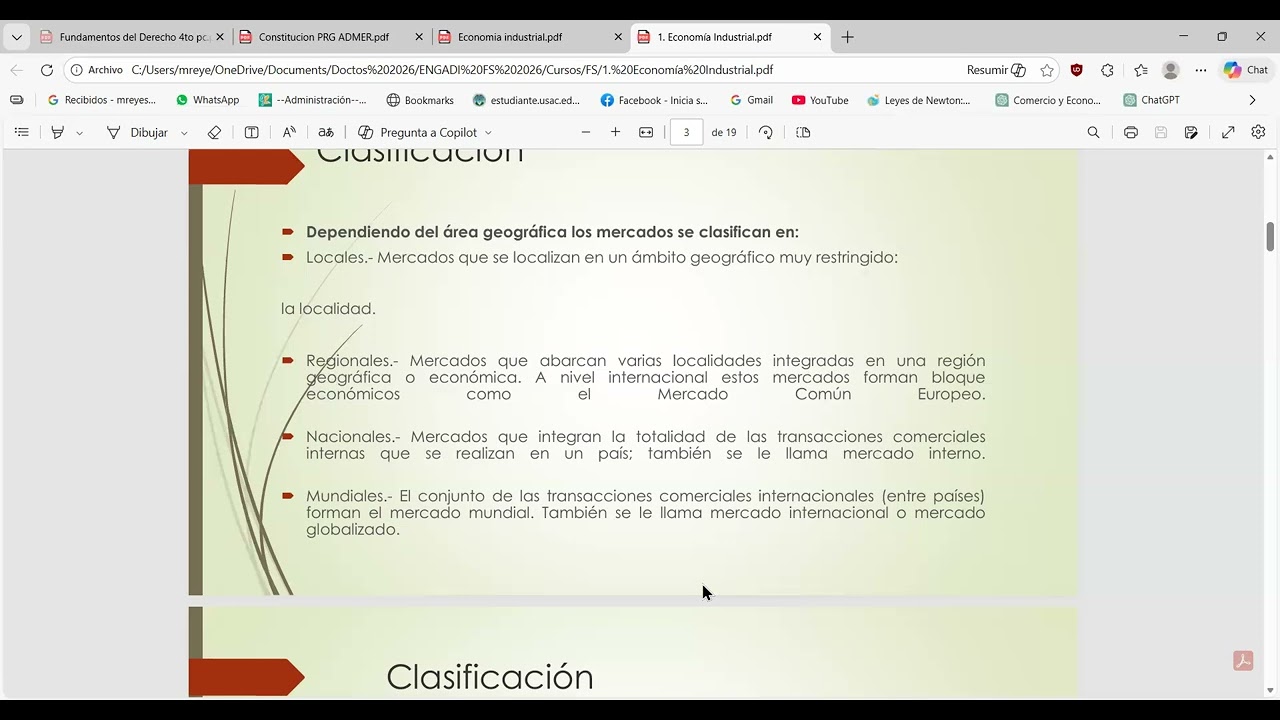This screenshot has height=720, width=1280.
Task: Print the PDF document
Action: click(1131, 132)
